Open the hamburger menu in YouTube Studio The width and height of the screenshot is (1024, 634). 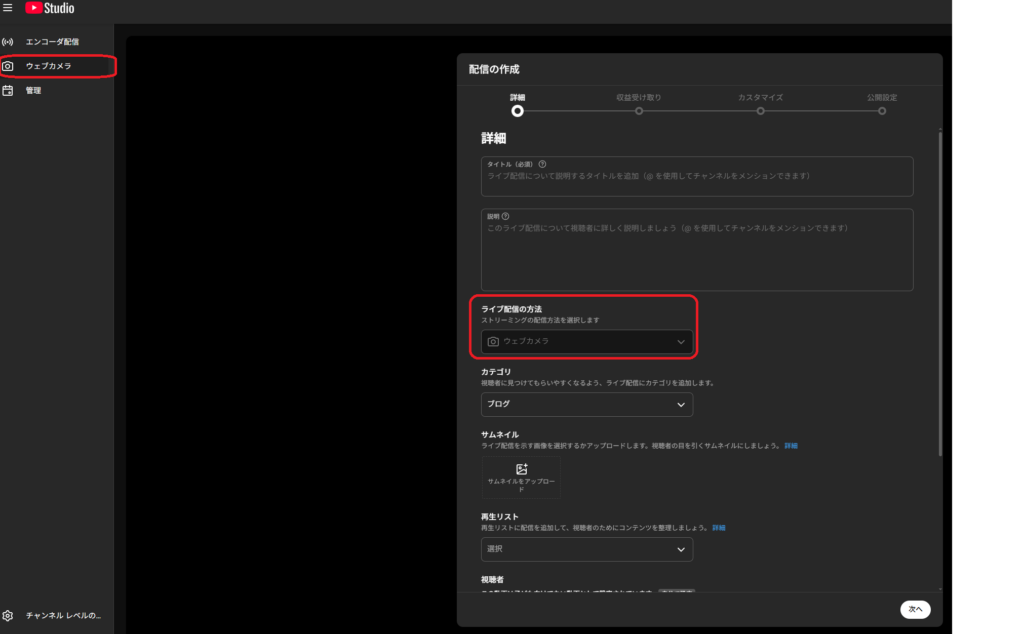(x=8, y=8)
